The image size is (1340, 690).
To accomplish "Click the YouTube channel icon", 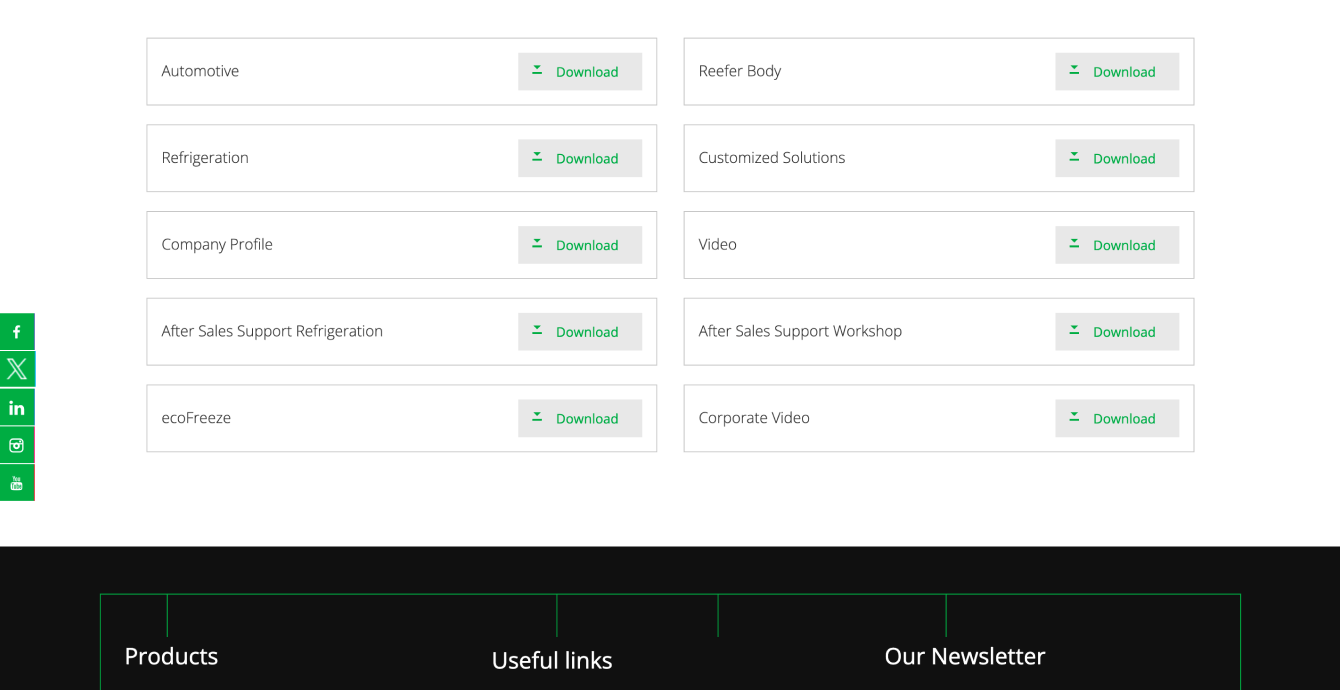I will click(x=17, y=482).
